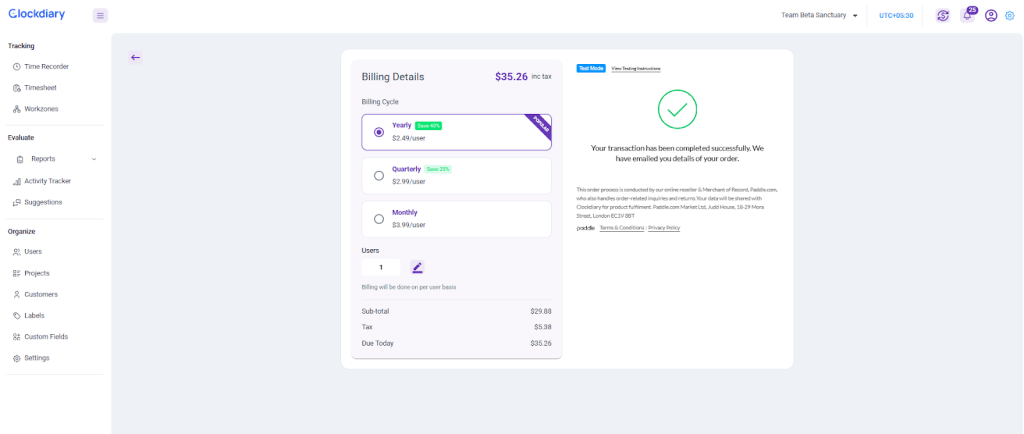This screenshot has width=1024, height=434.
Task: Open the UTC+05:30 timezone selector
Action: coord(895,16)
